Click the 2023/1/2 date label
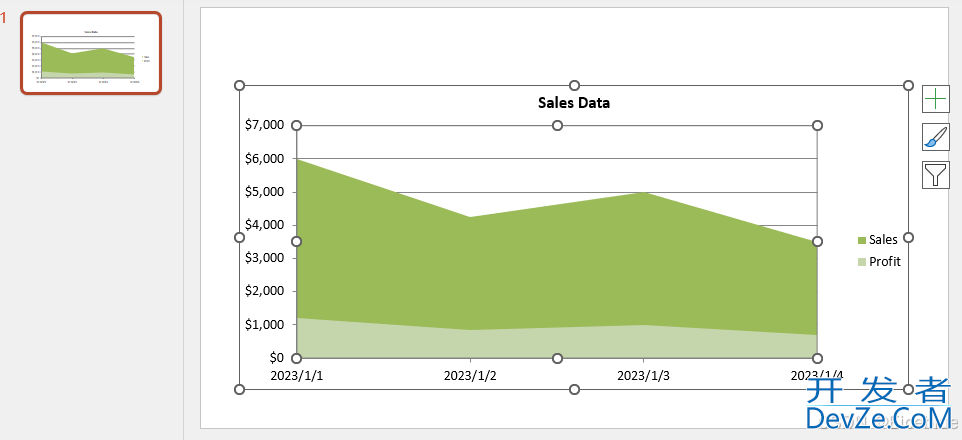 point(470,375)
